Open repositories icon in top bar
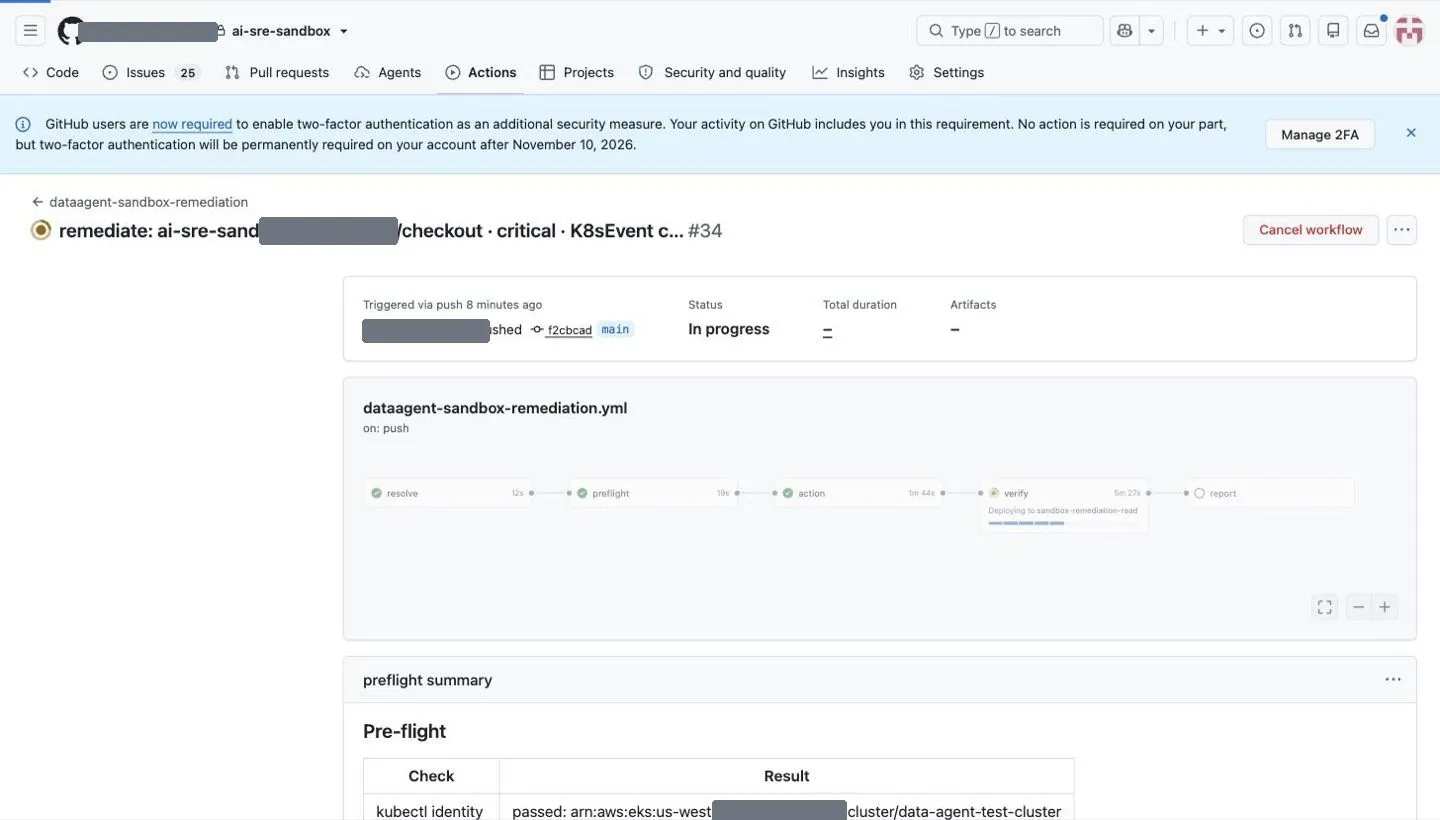The width and height of the screenshot is (1440, 820). point(1333,31)
